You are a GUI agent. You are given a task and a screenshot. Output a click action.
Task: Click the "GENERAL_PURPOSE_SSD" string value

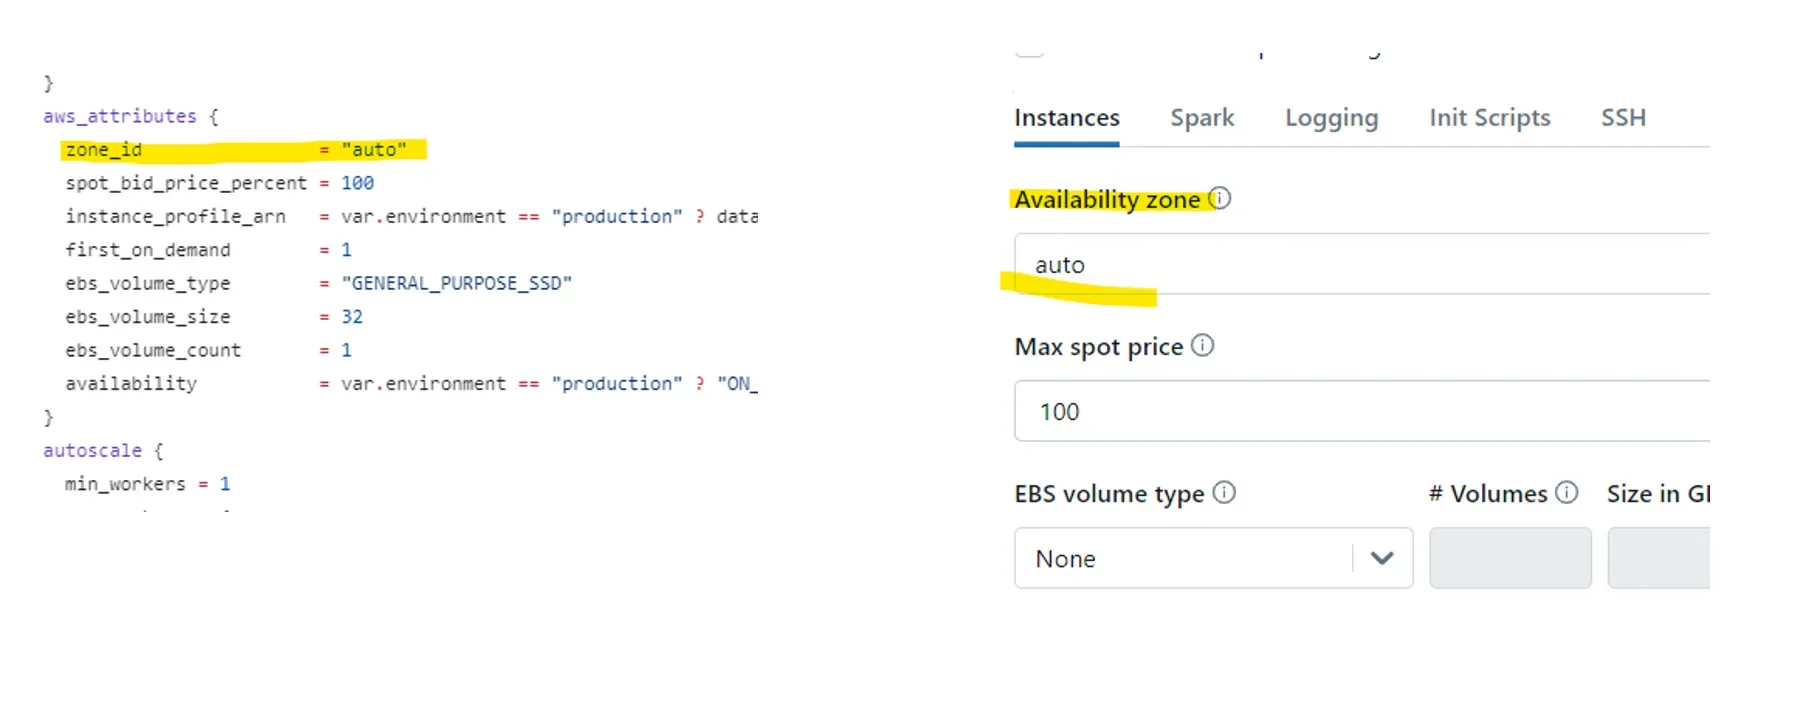(x=456, y=283)
